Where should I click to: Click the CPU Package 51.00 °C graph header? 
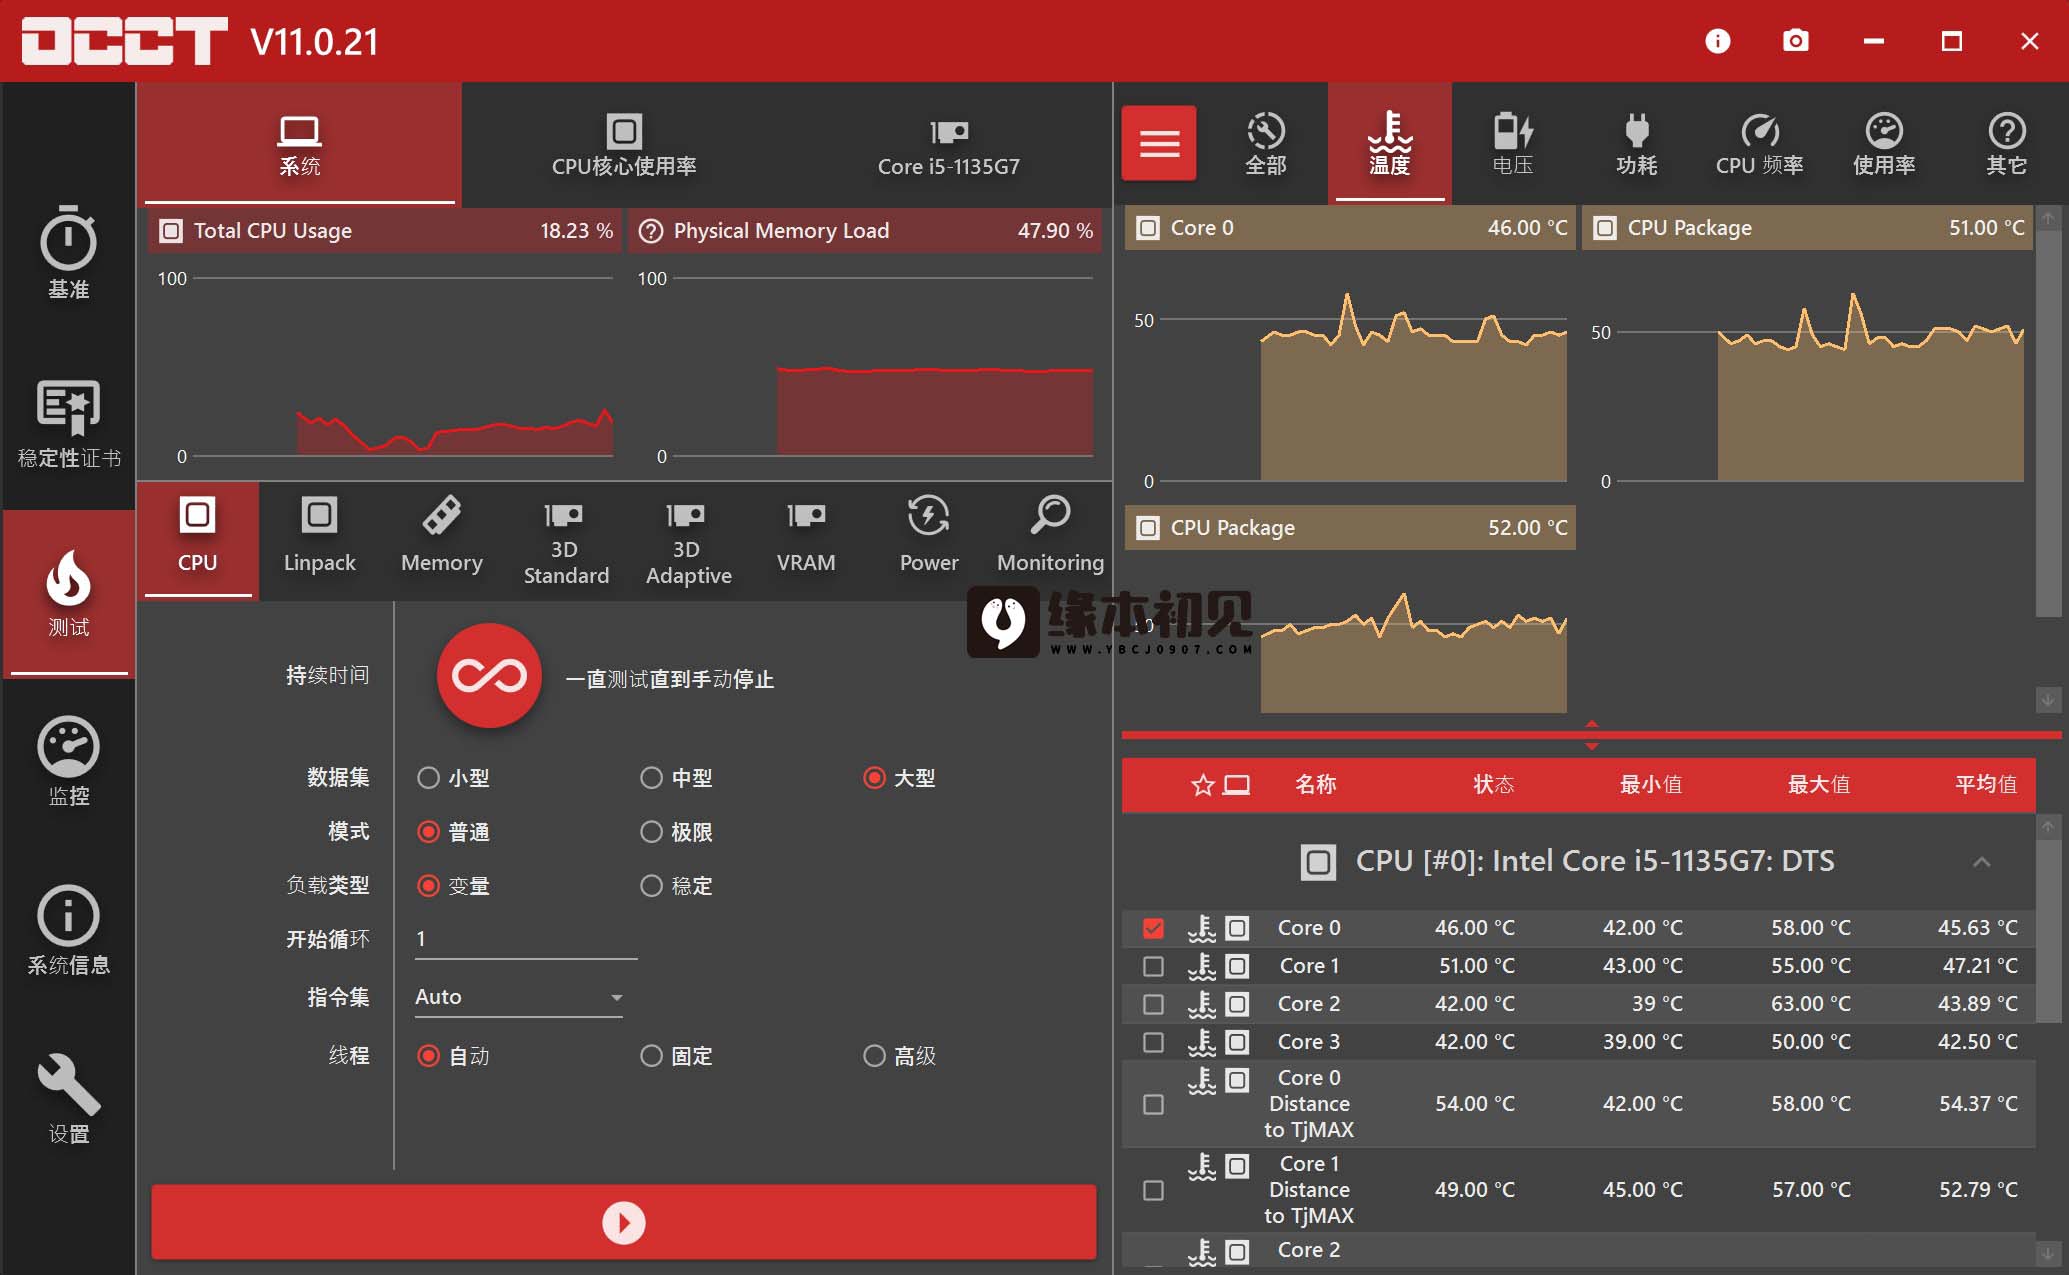click(1807, 228)
